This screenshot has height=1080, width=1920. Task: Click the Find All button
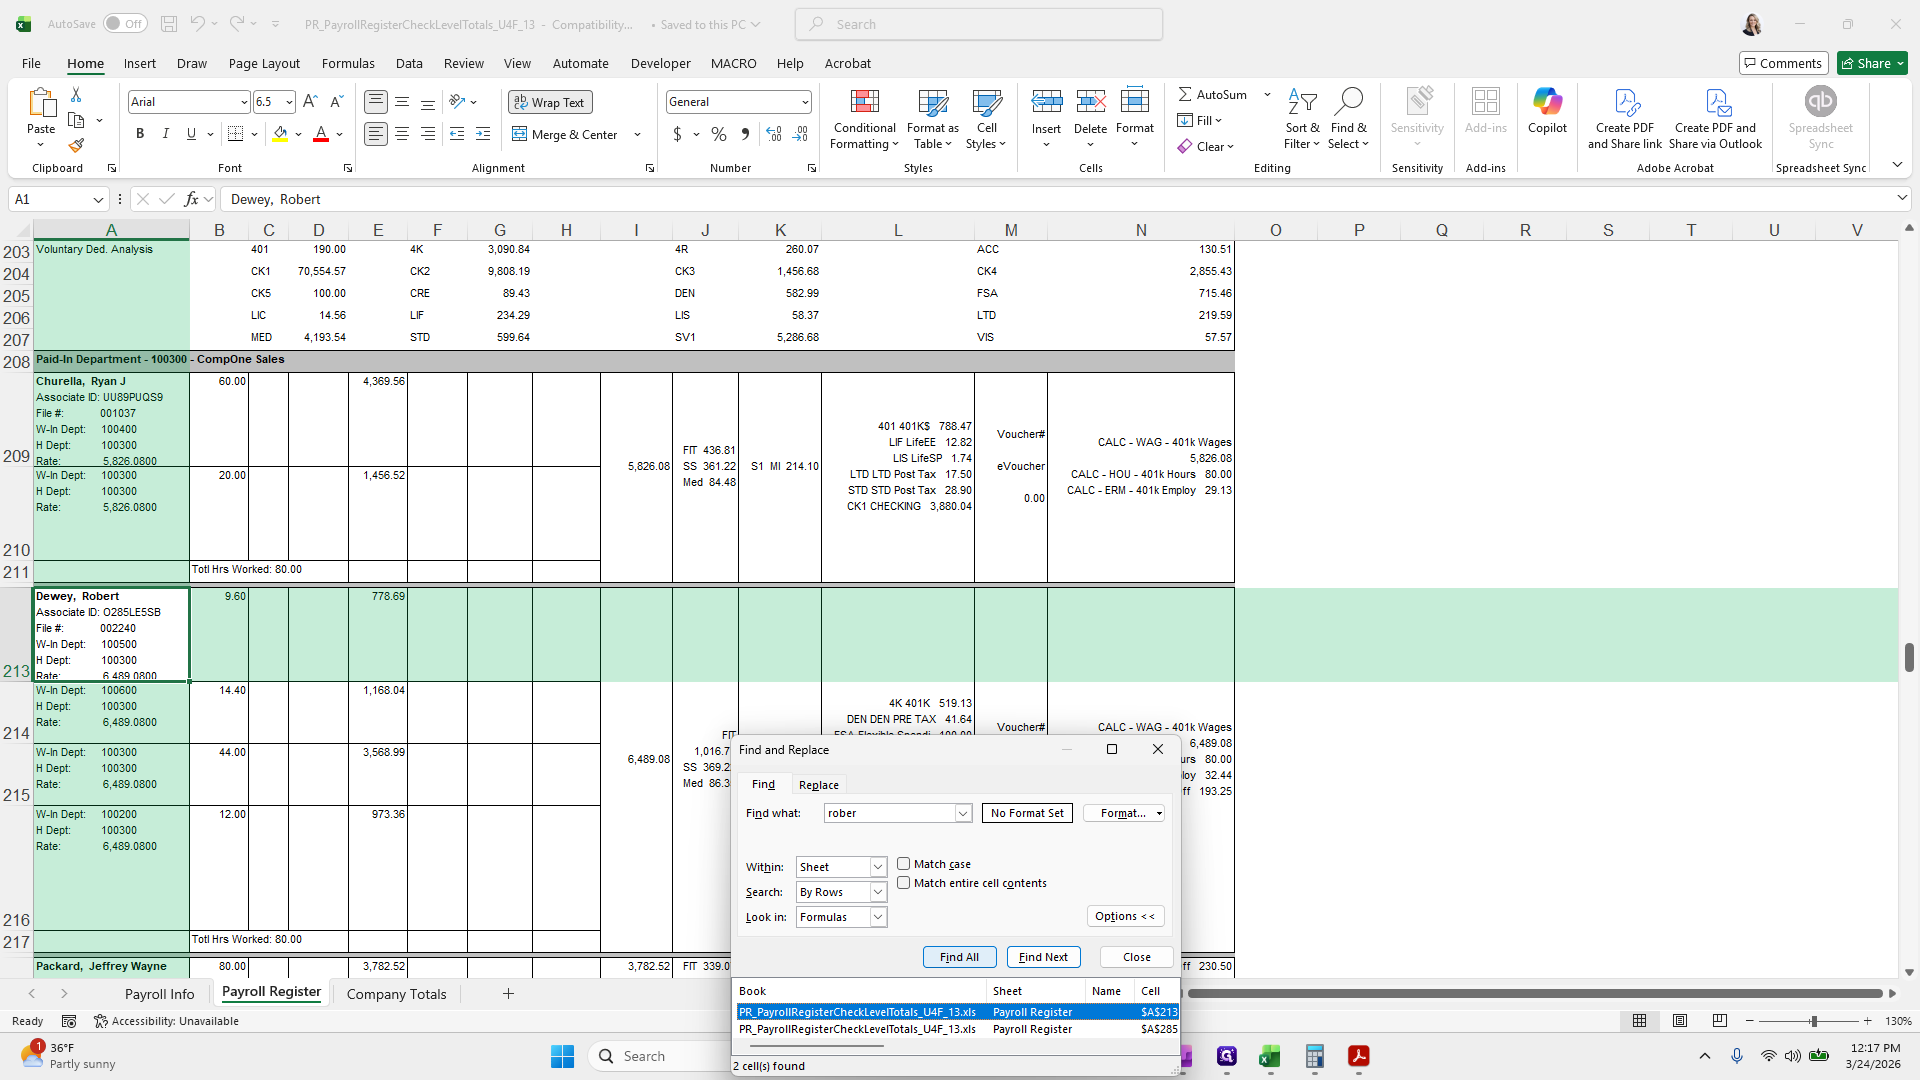[959, 957]
